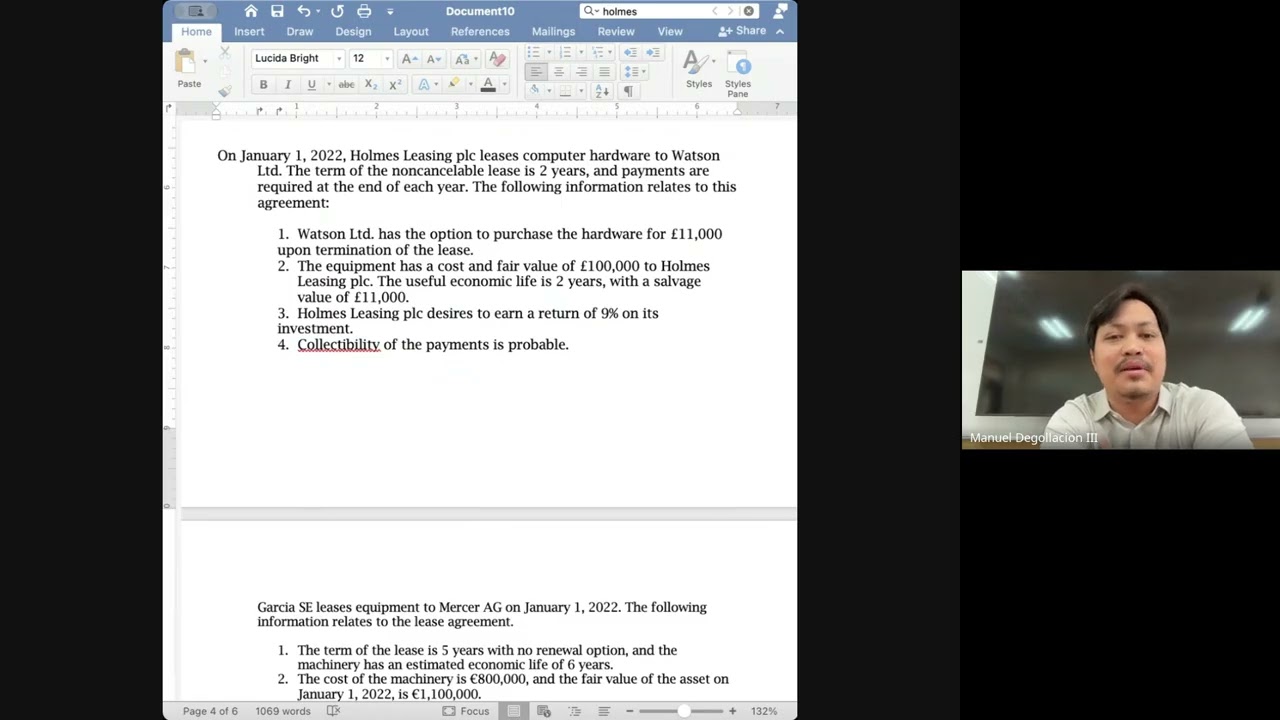Apply yellow text highlight color
This screenshot has width=1280, height=720.
454,85
